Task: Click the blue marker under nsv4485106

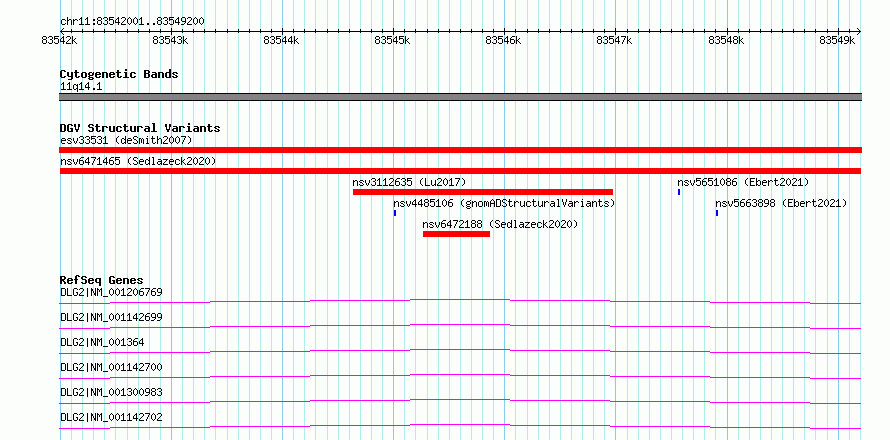Action: pos(395,213)
